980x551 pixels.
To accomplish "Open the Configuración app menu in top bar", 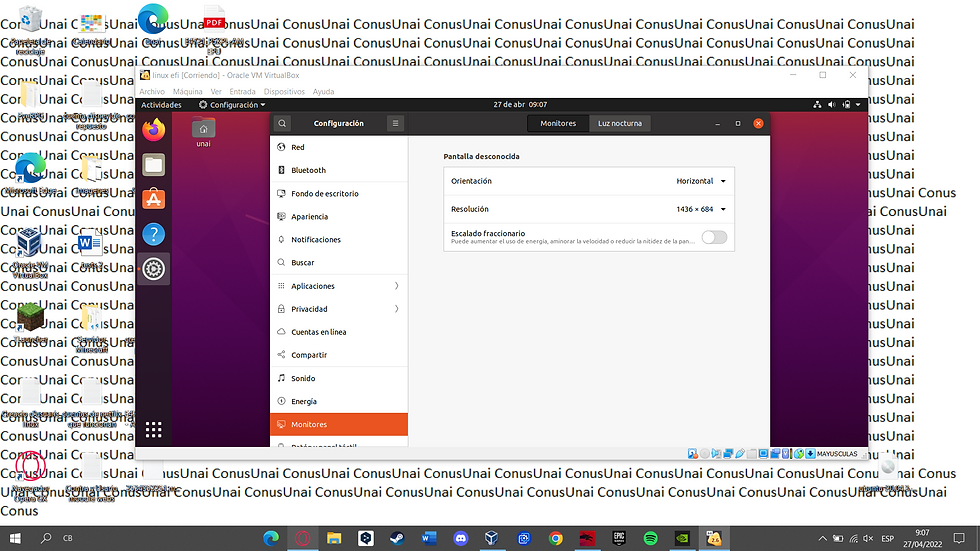I will [232, 105].
